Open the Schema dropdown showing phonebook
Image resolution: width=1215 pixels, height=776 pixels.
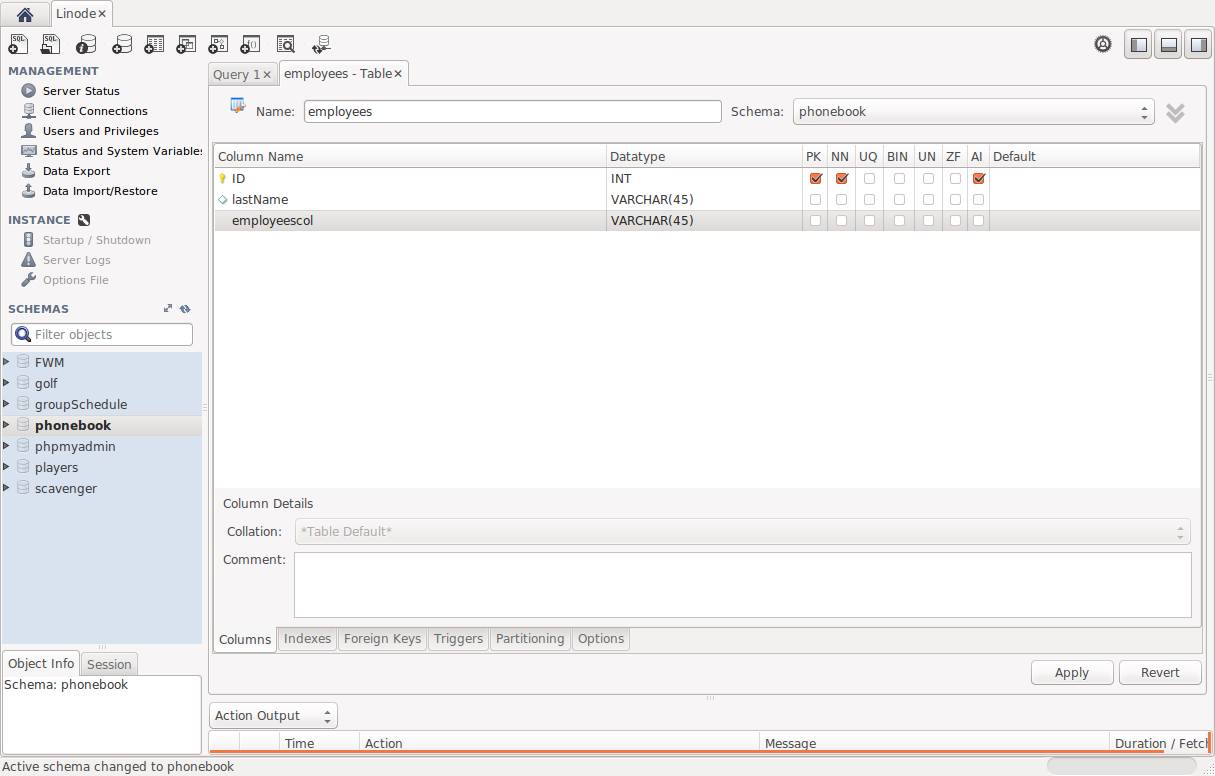[973, 112]
